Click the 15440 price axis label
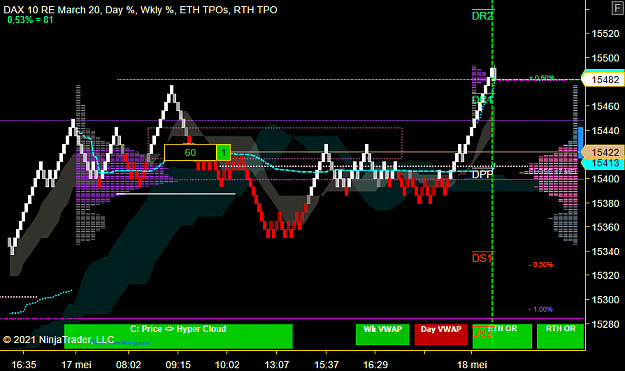This screenshot has height=371, width=625. point(605,131)
